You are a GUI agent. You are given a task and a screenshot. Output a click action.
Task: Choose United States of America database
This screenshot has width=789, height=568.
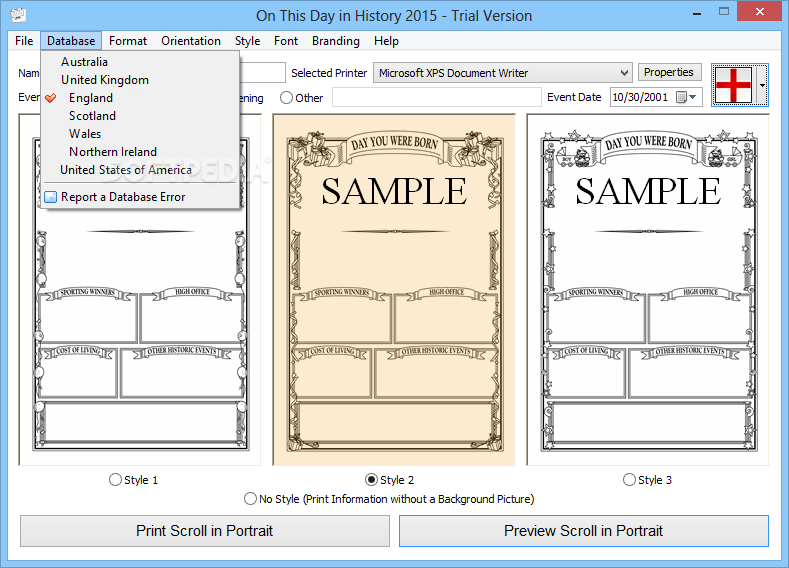point(140,170)
